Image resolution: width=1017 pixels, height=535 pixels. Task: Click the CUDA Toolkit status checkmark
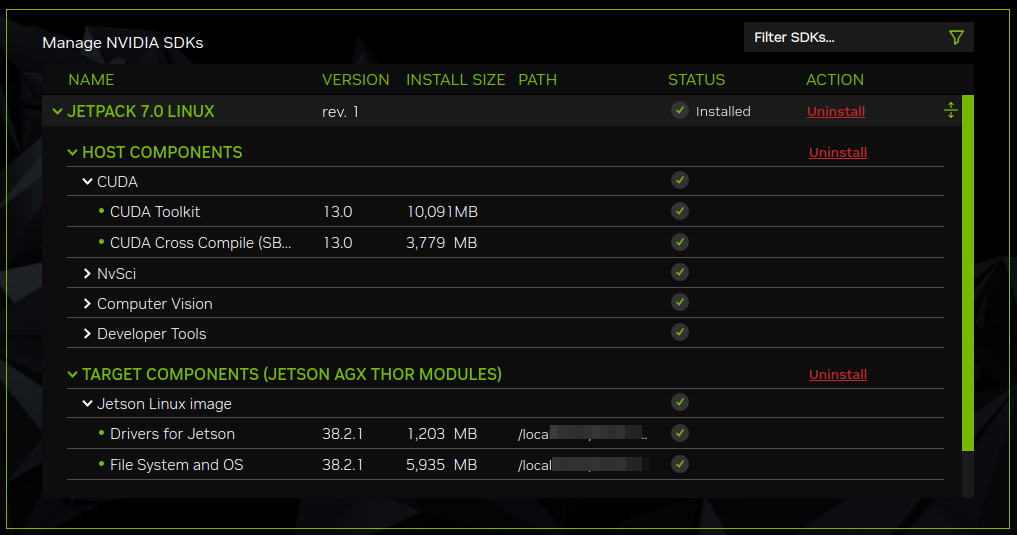680,212
